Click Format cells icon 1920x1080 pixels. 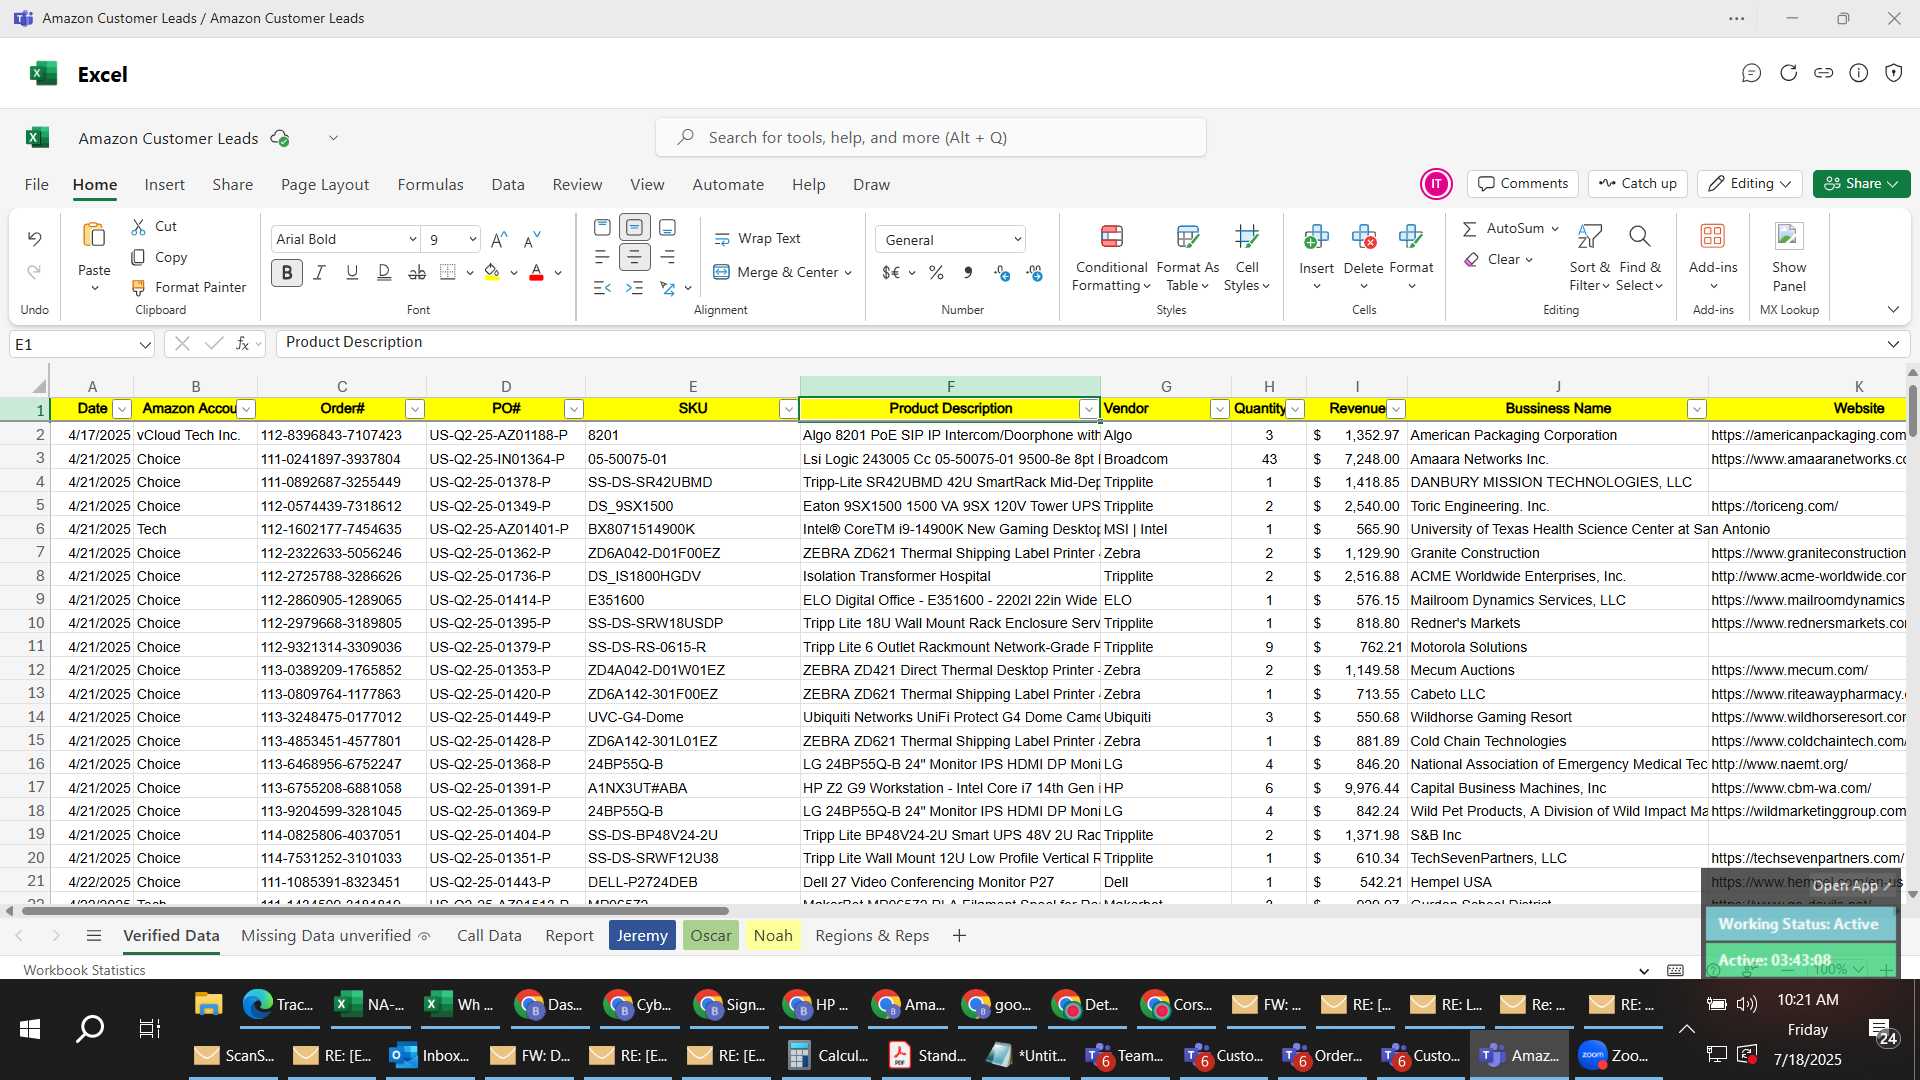pyautogui.click(x=1411, y=237)
